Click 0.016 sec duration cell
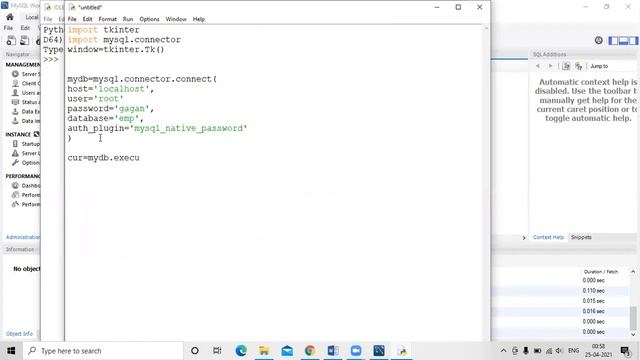Screen dimensions: 640x360 593,311
